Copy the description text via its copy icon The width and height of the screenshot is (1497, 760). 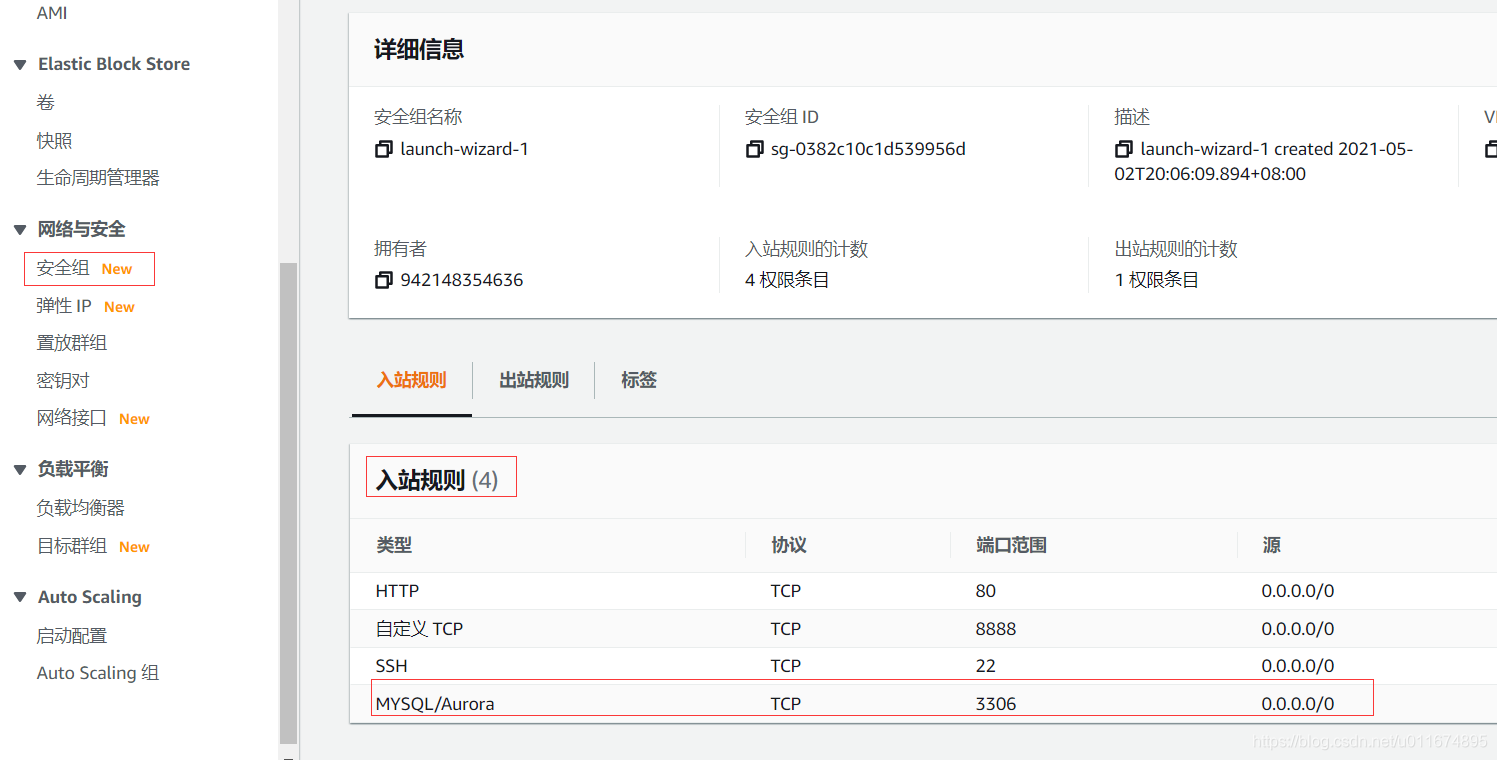1124,148
